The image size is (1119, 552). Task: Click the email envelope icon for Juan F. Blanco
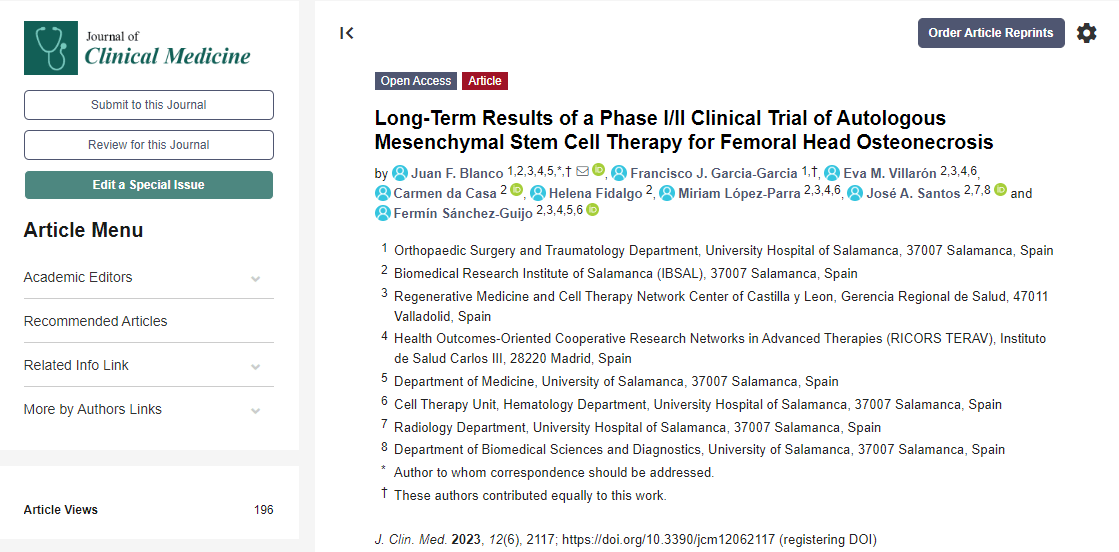pos(582,171)
